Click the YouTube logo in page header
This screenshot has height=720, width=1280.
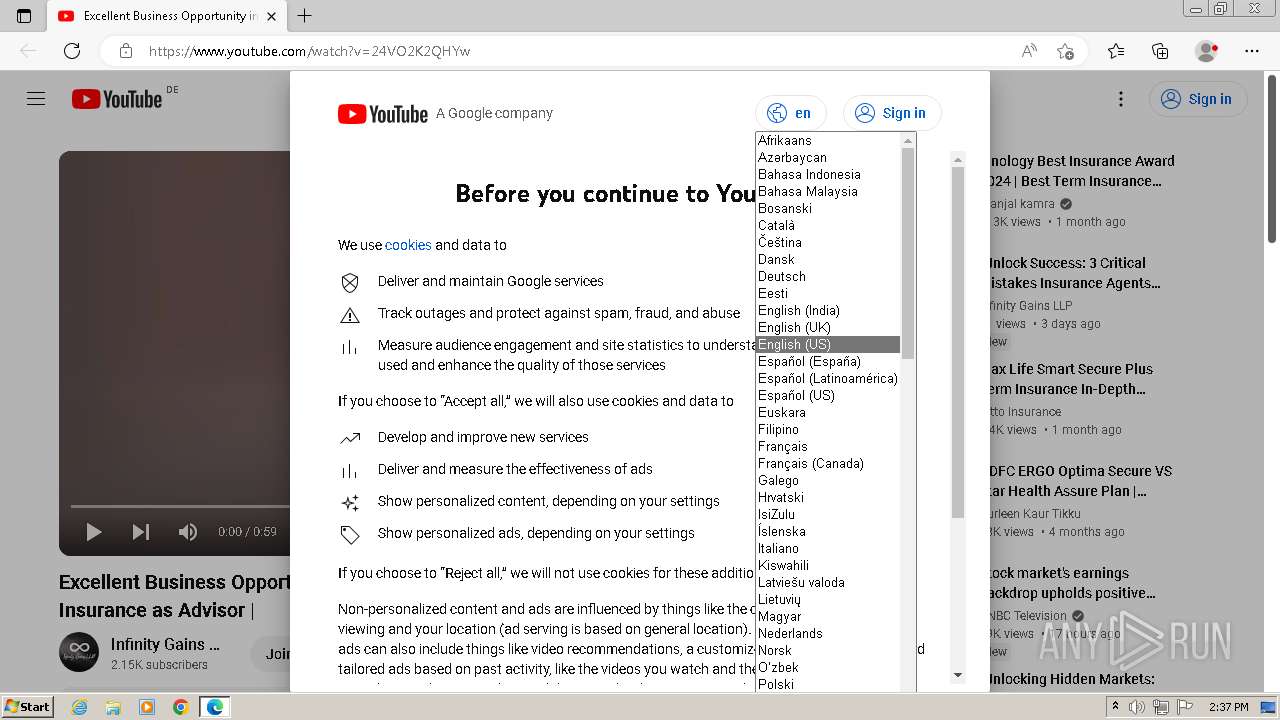[x=117, y=99]
